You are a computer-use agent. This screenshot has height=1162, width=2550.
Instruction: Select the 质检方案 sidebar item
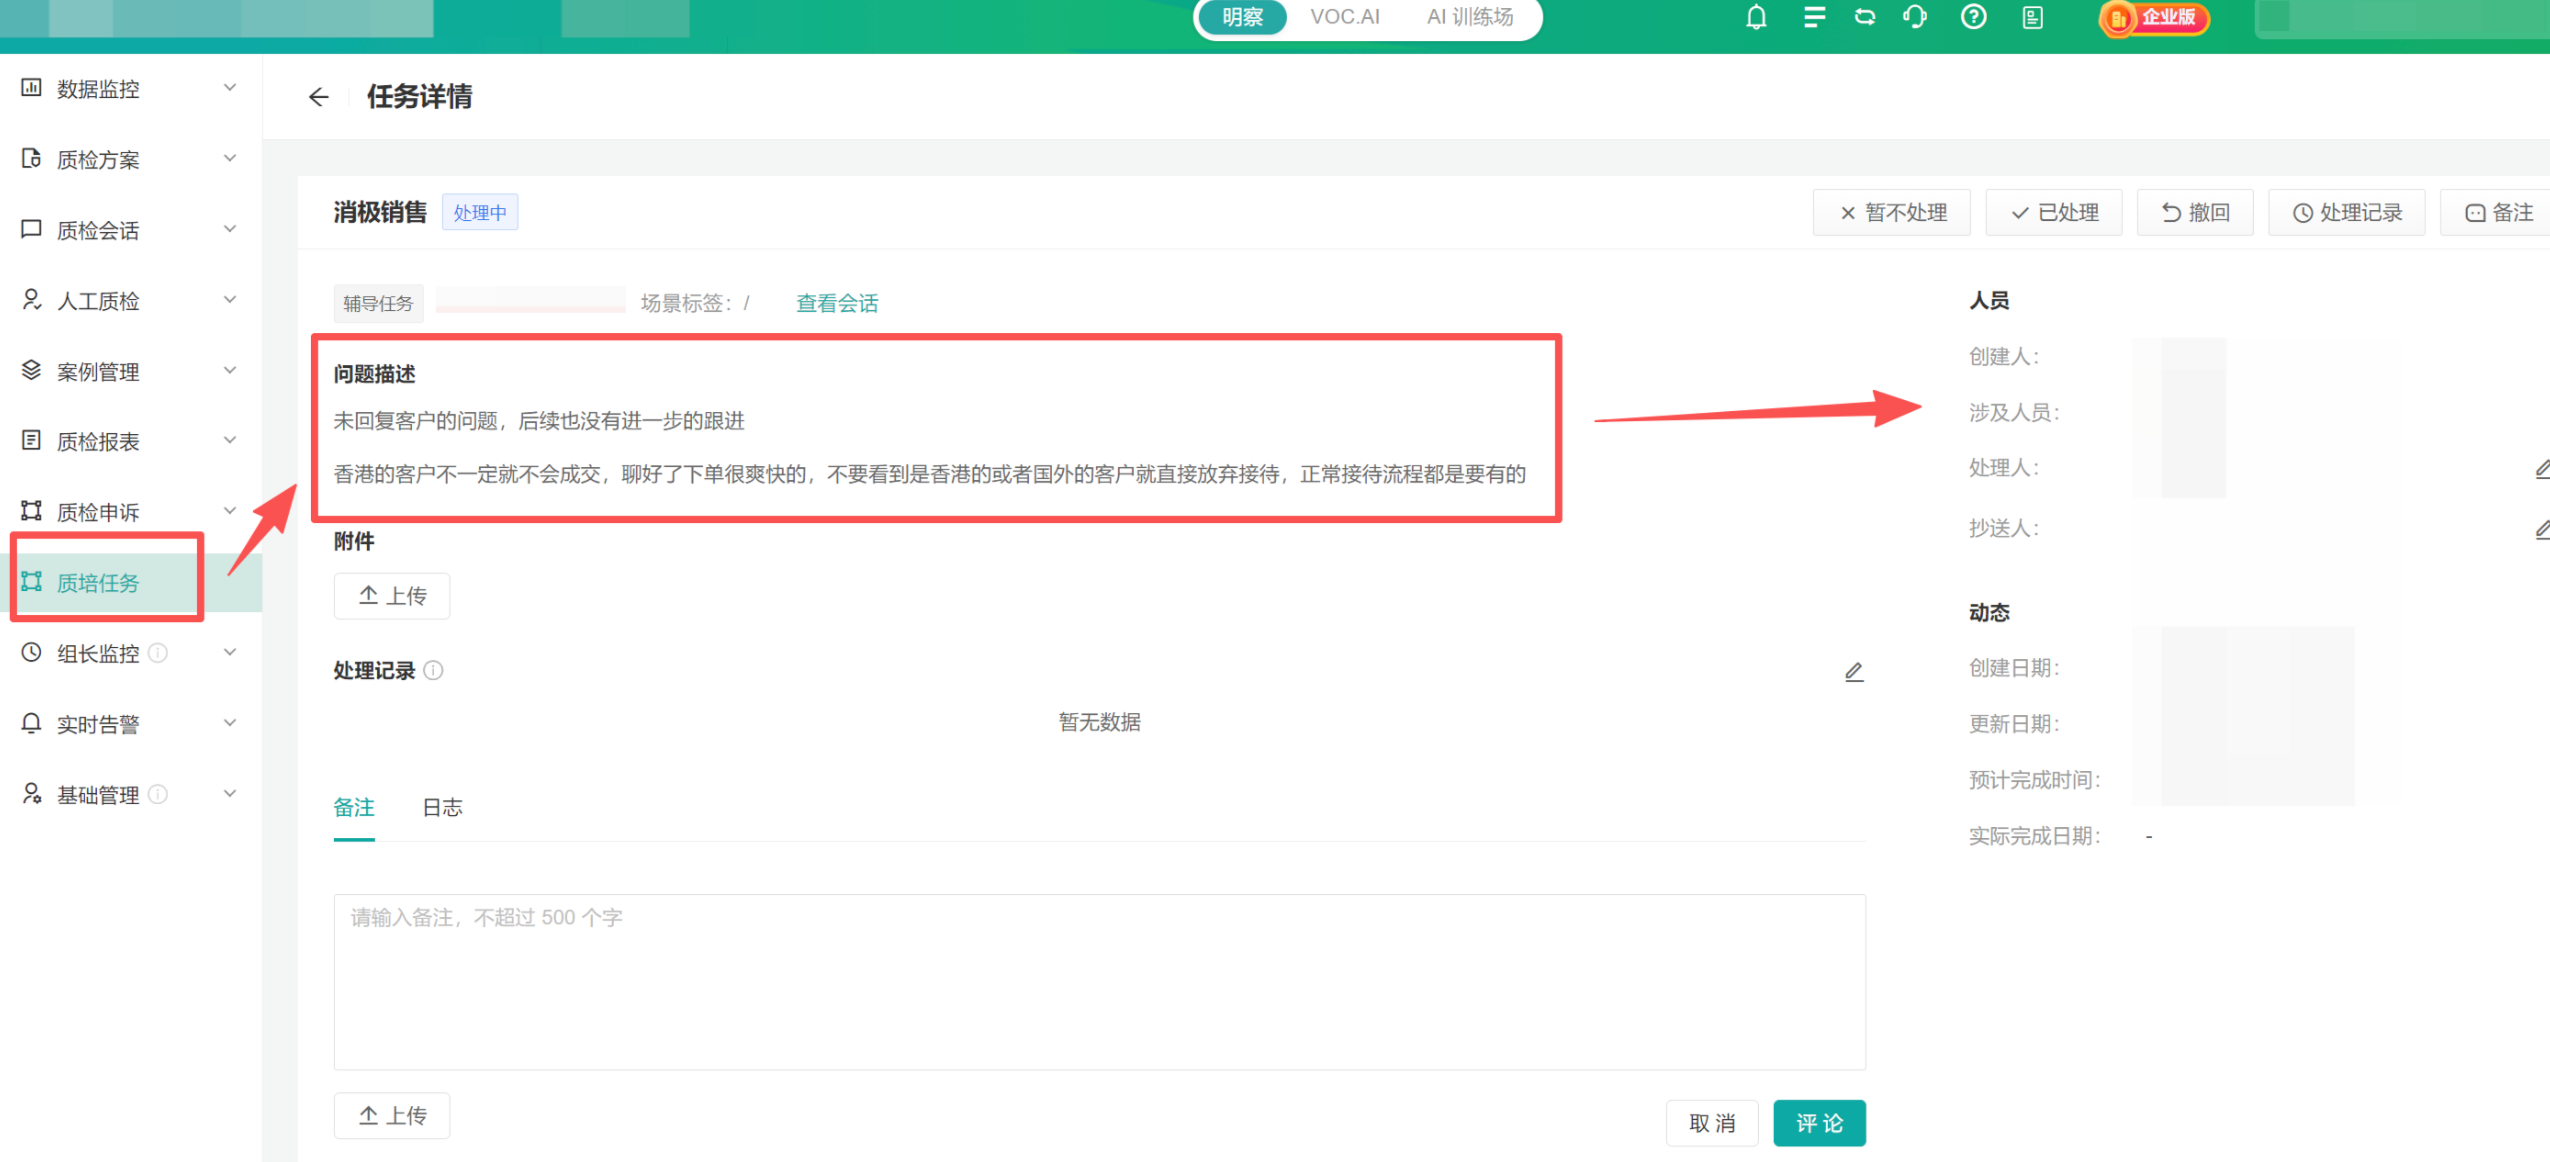[98, 159]
